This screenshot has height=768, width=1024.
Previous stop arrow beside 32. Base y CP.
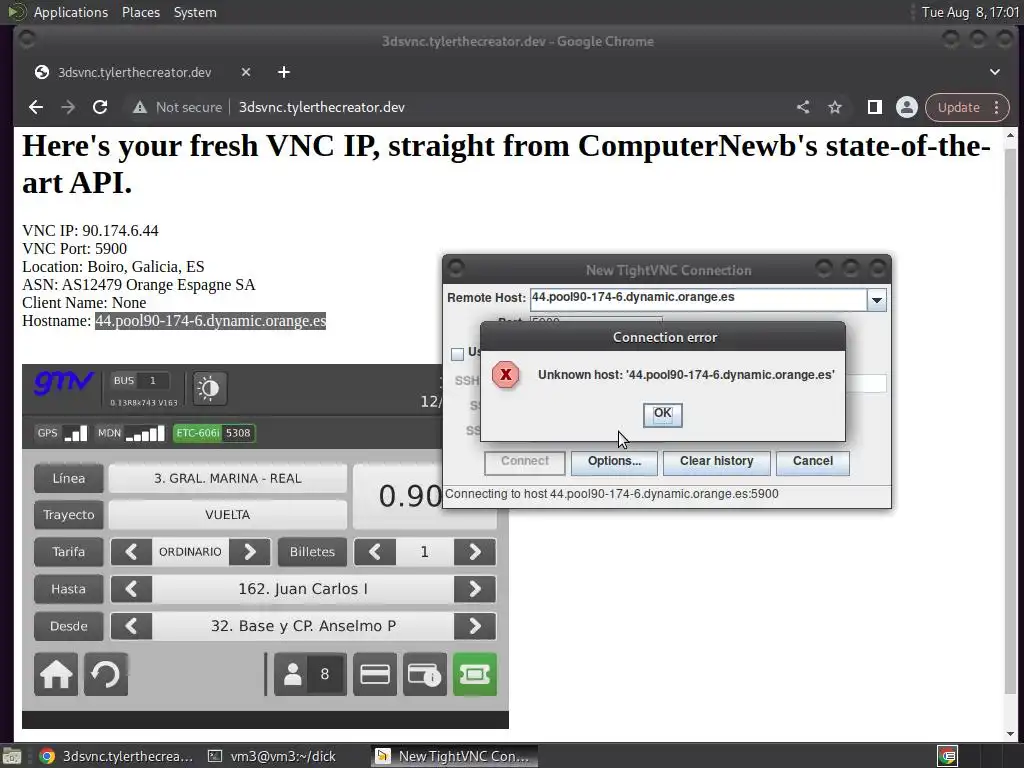(131, 626)
